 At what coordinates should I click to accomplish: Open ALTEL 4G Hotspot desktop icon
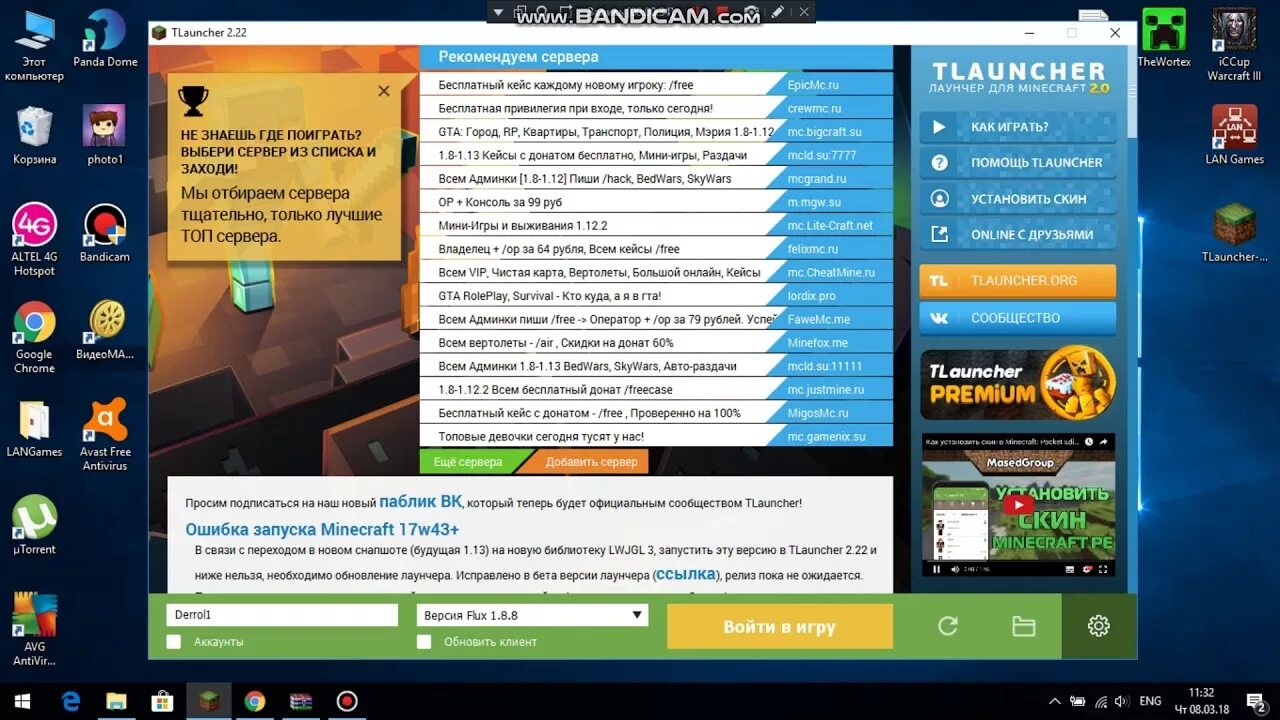tap(34, 240)
